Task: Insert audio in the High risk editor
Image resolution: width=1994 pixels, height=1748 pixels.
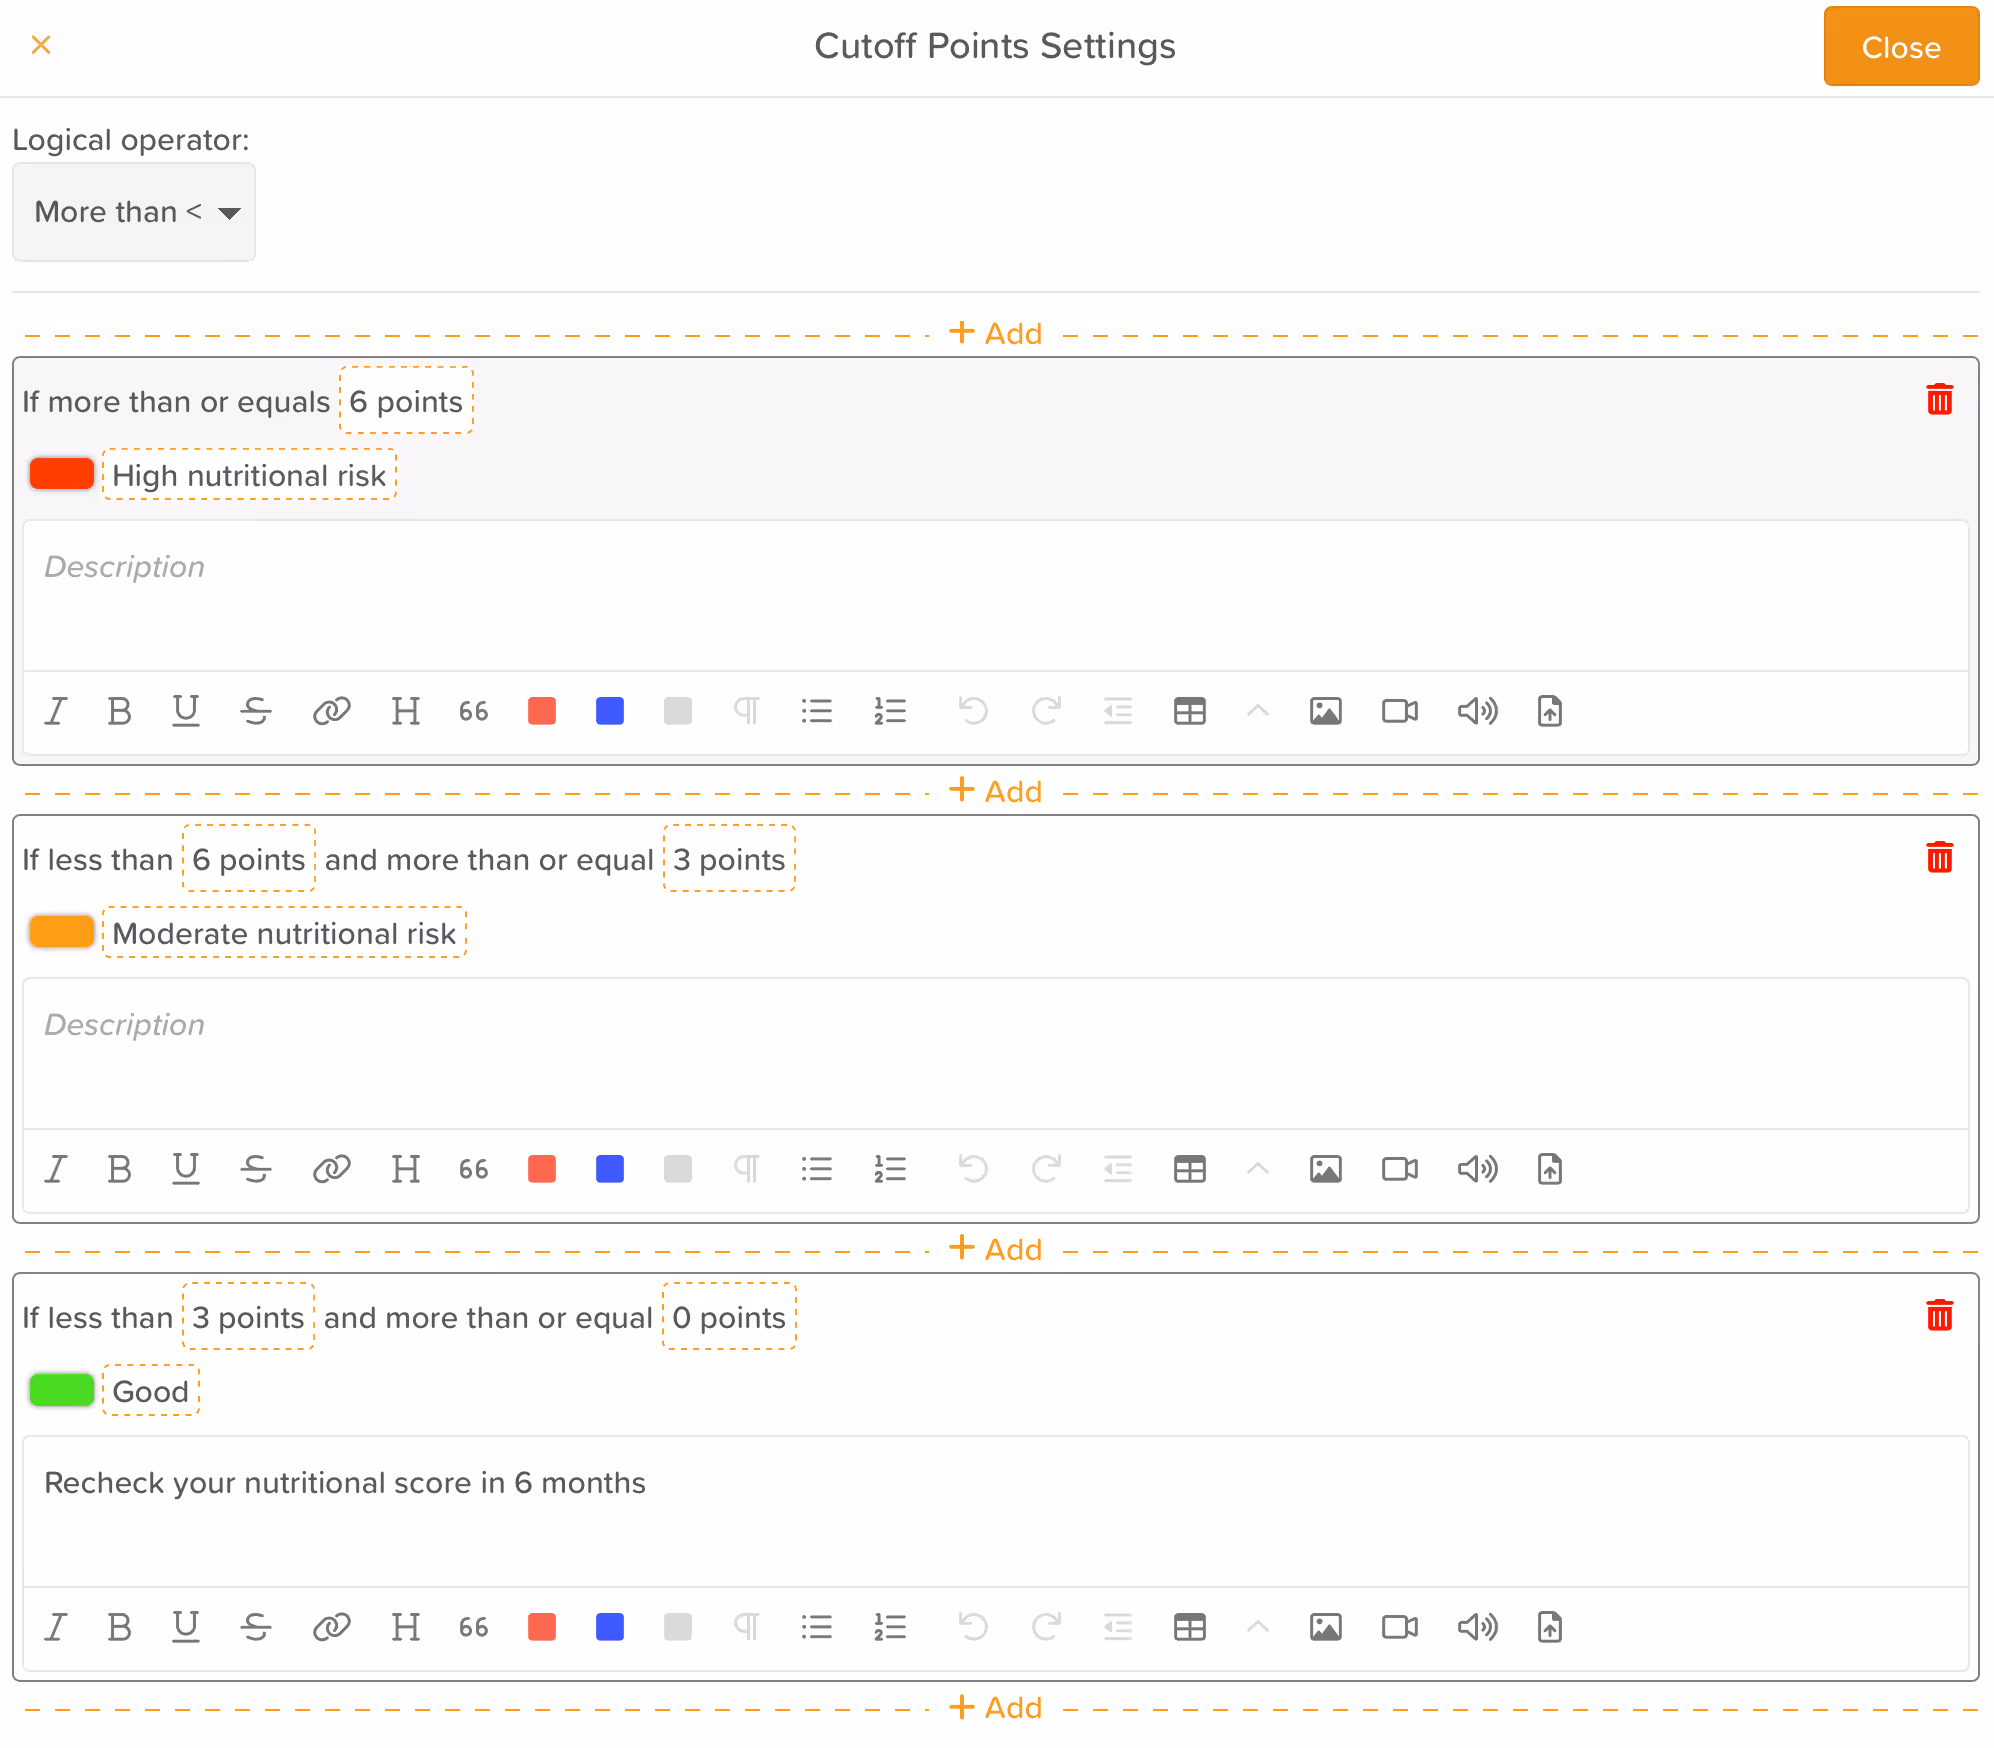Action: point(1478,711)
